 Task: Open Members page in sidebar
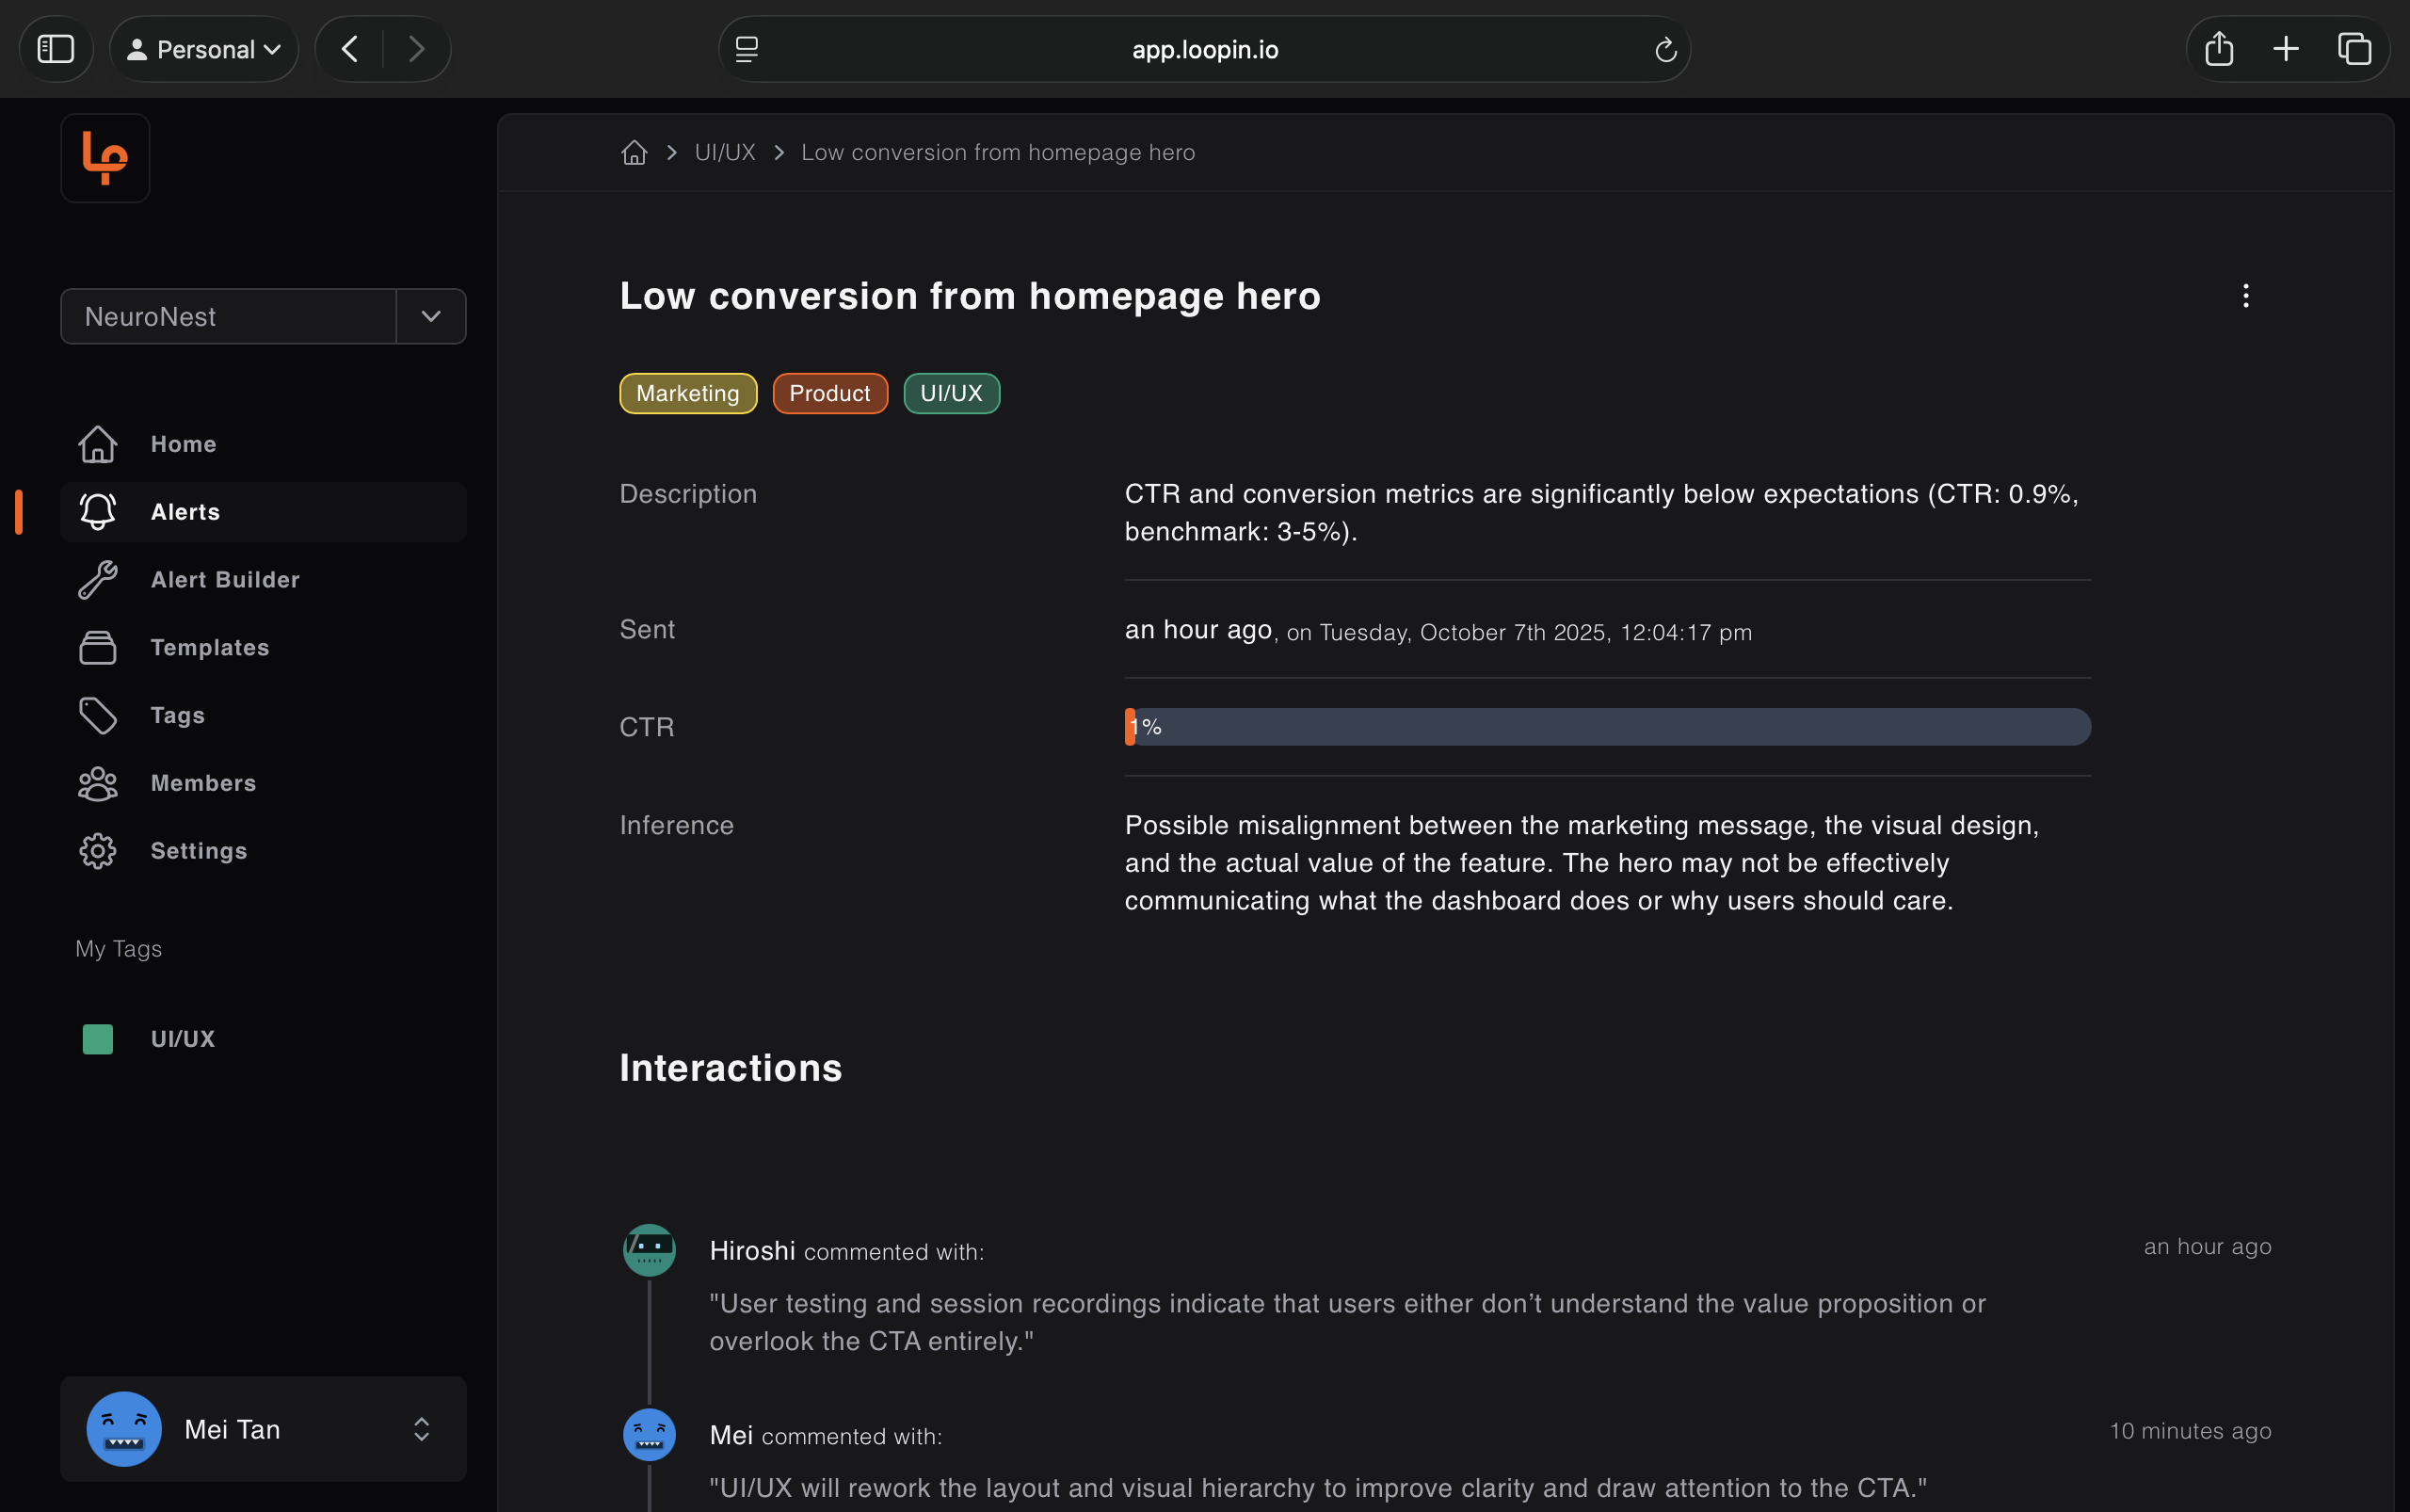point(203,783)
